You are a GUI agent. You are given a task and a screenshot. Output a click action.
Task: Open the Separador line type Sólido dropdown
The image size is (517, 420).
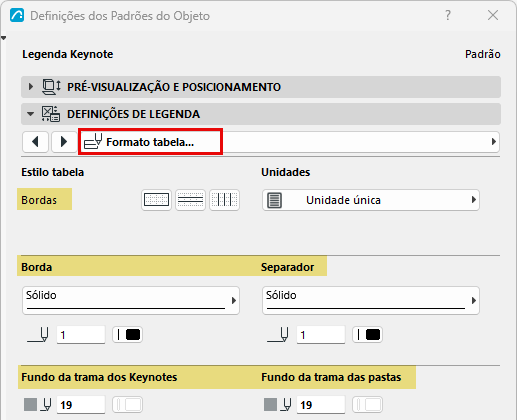371,300
